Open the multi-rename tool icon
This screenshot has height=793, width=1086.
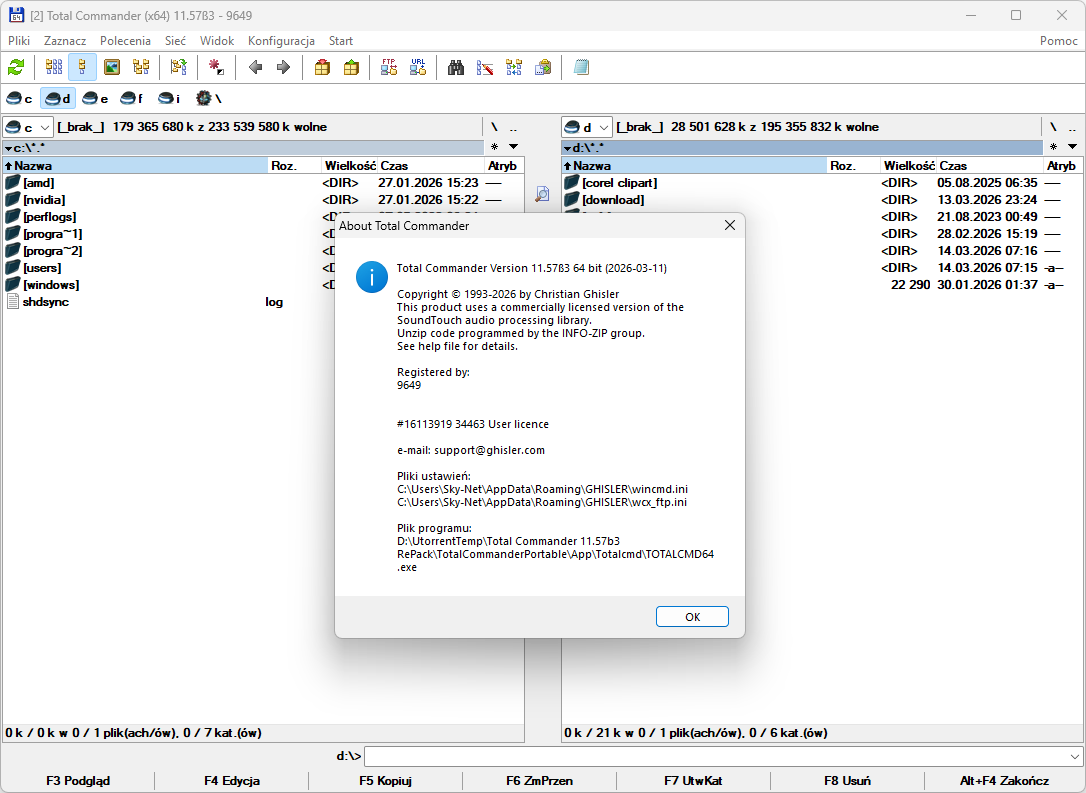(485, 67)
